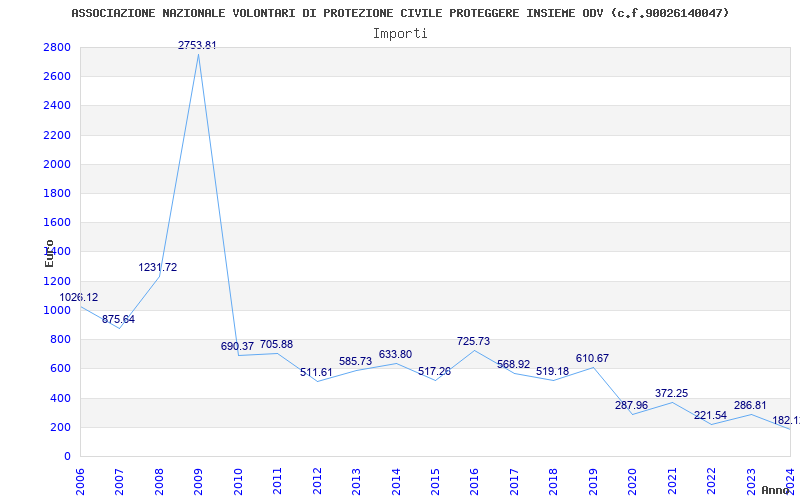Select the 800 y-axis tick label
This screenshot has height=500, width=800.
click(60, 339)
